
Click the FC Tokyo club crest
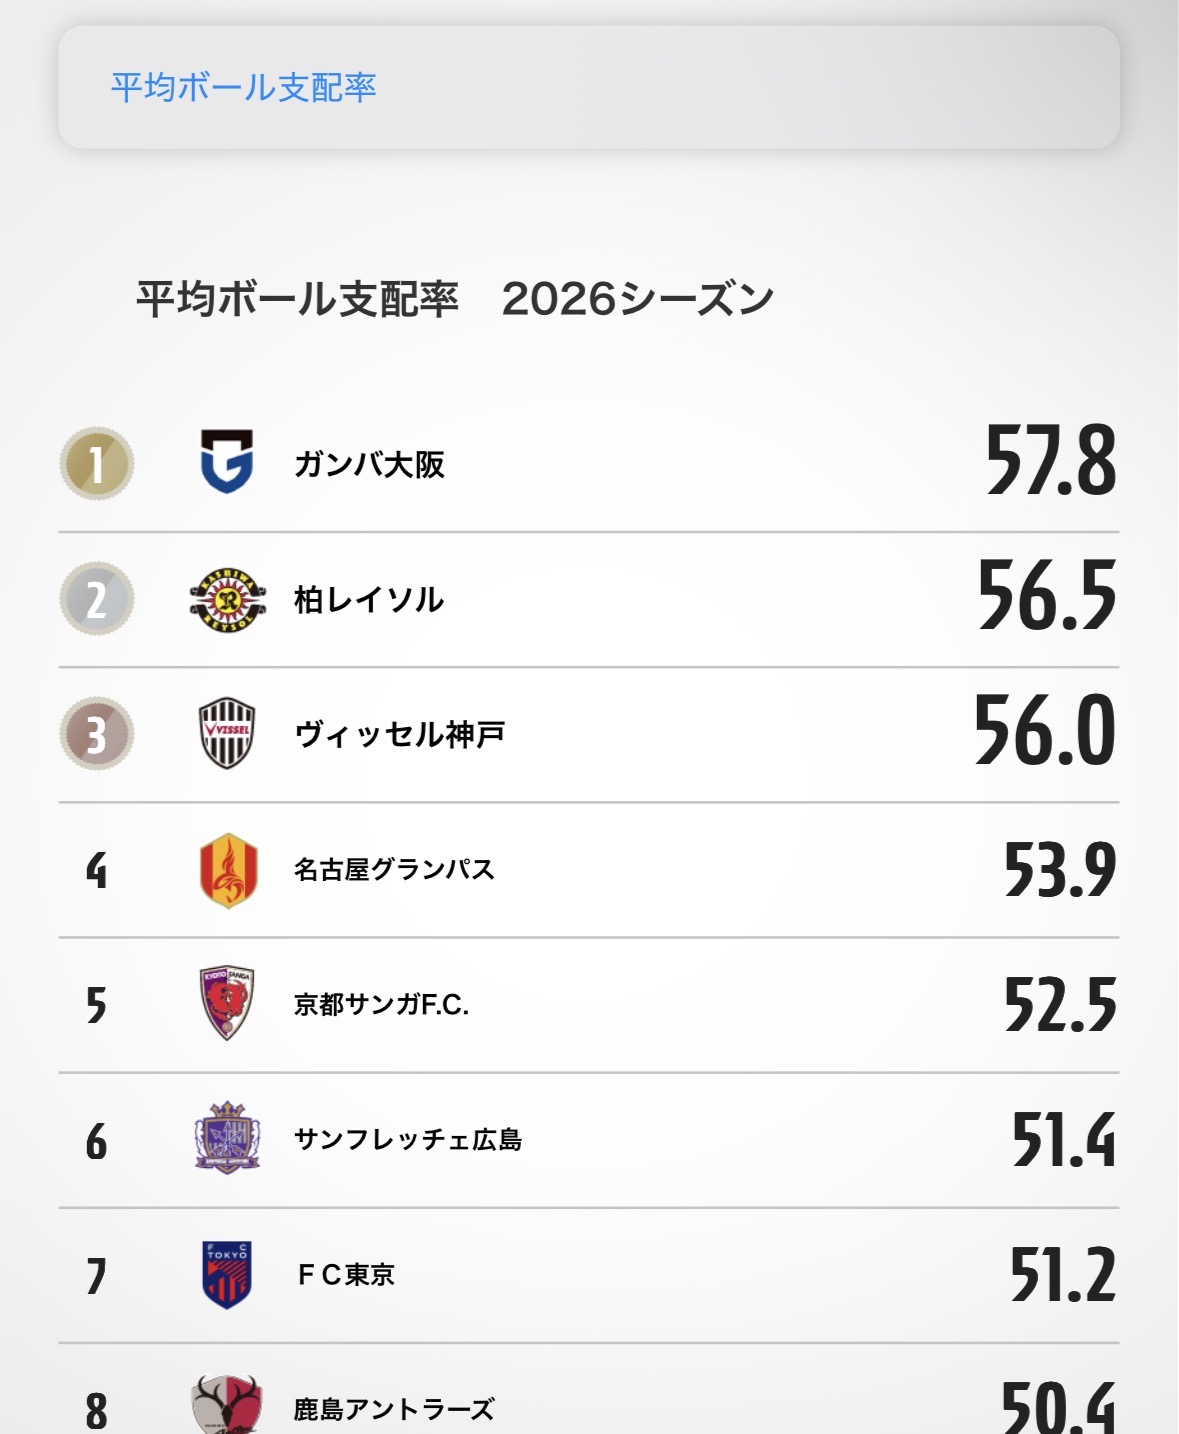pos(227,1274)
